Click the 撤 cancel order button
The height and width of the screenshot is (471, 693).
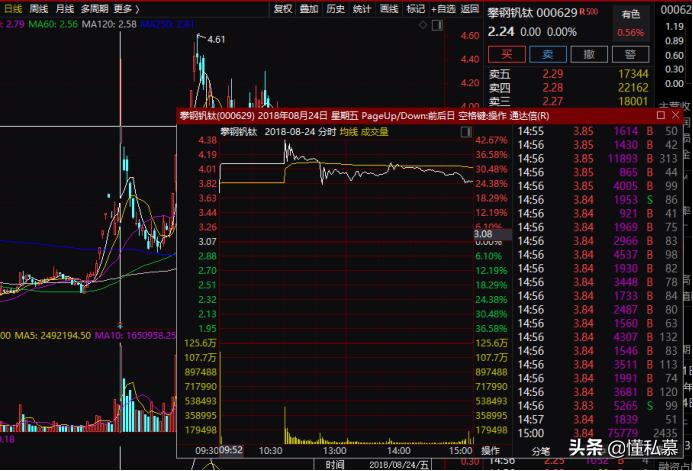[589, 54]
